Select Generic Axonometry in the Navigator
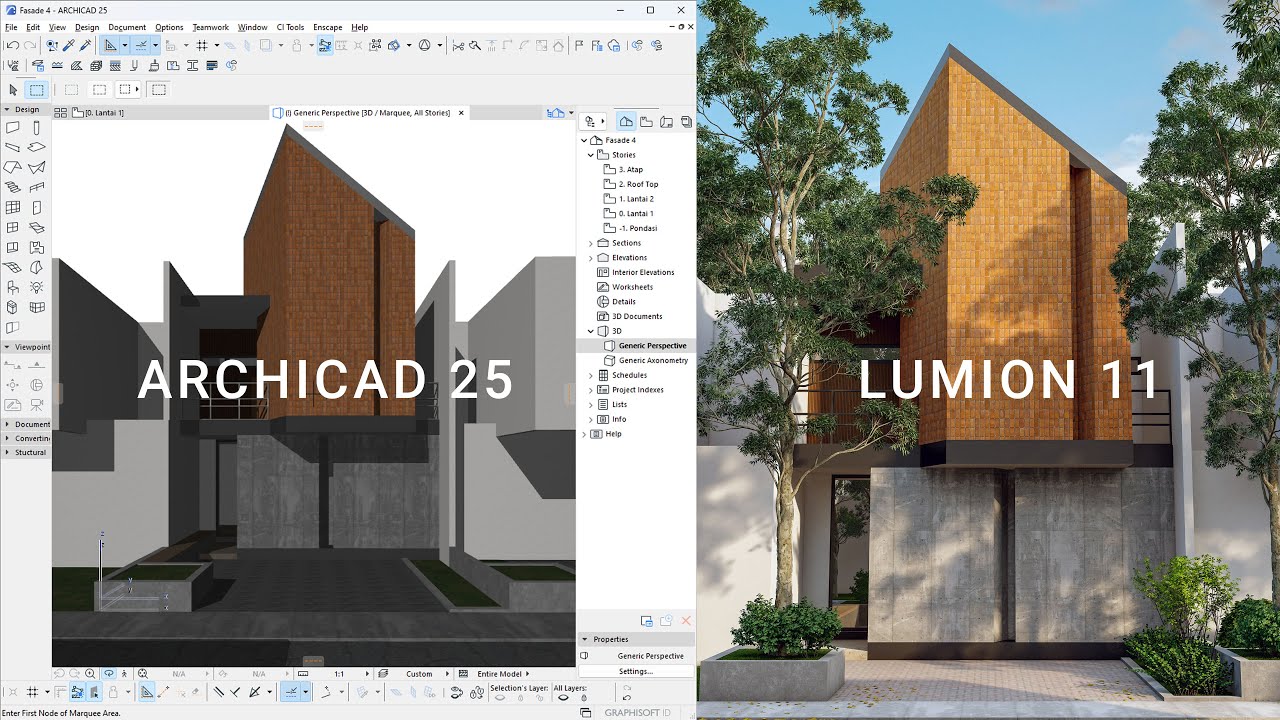 [x=653, y=360]
